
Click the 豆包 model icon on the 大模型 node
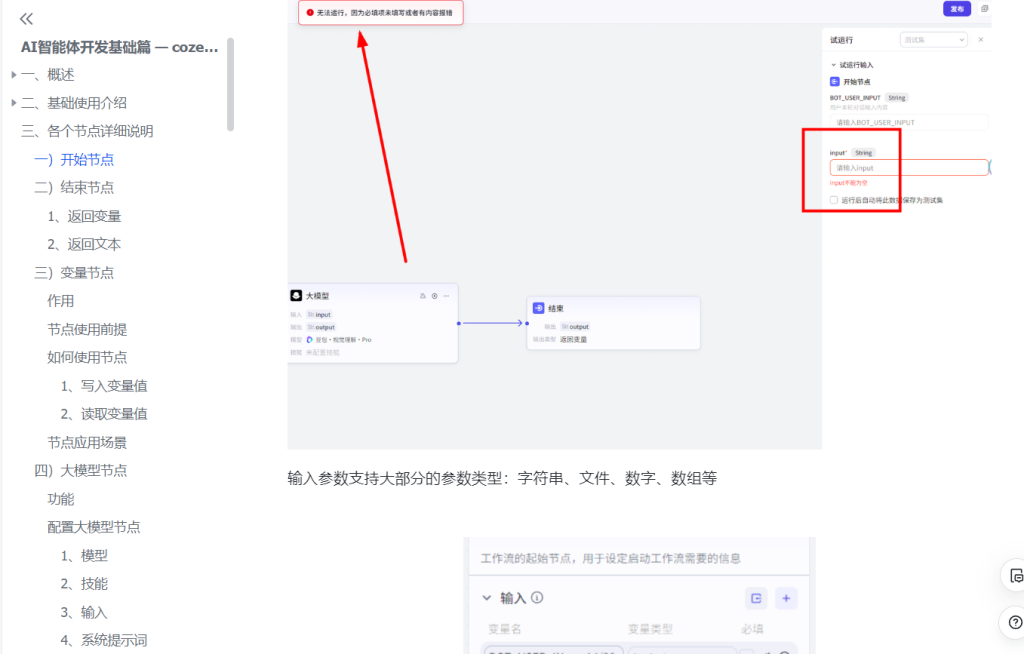click(309, 340)
